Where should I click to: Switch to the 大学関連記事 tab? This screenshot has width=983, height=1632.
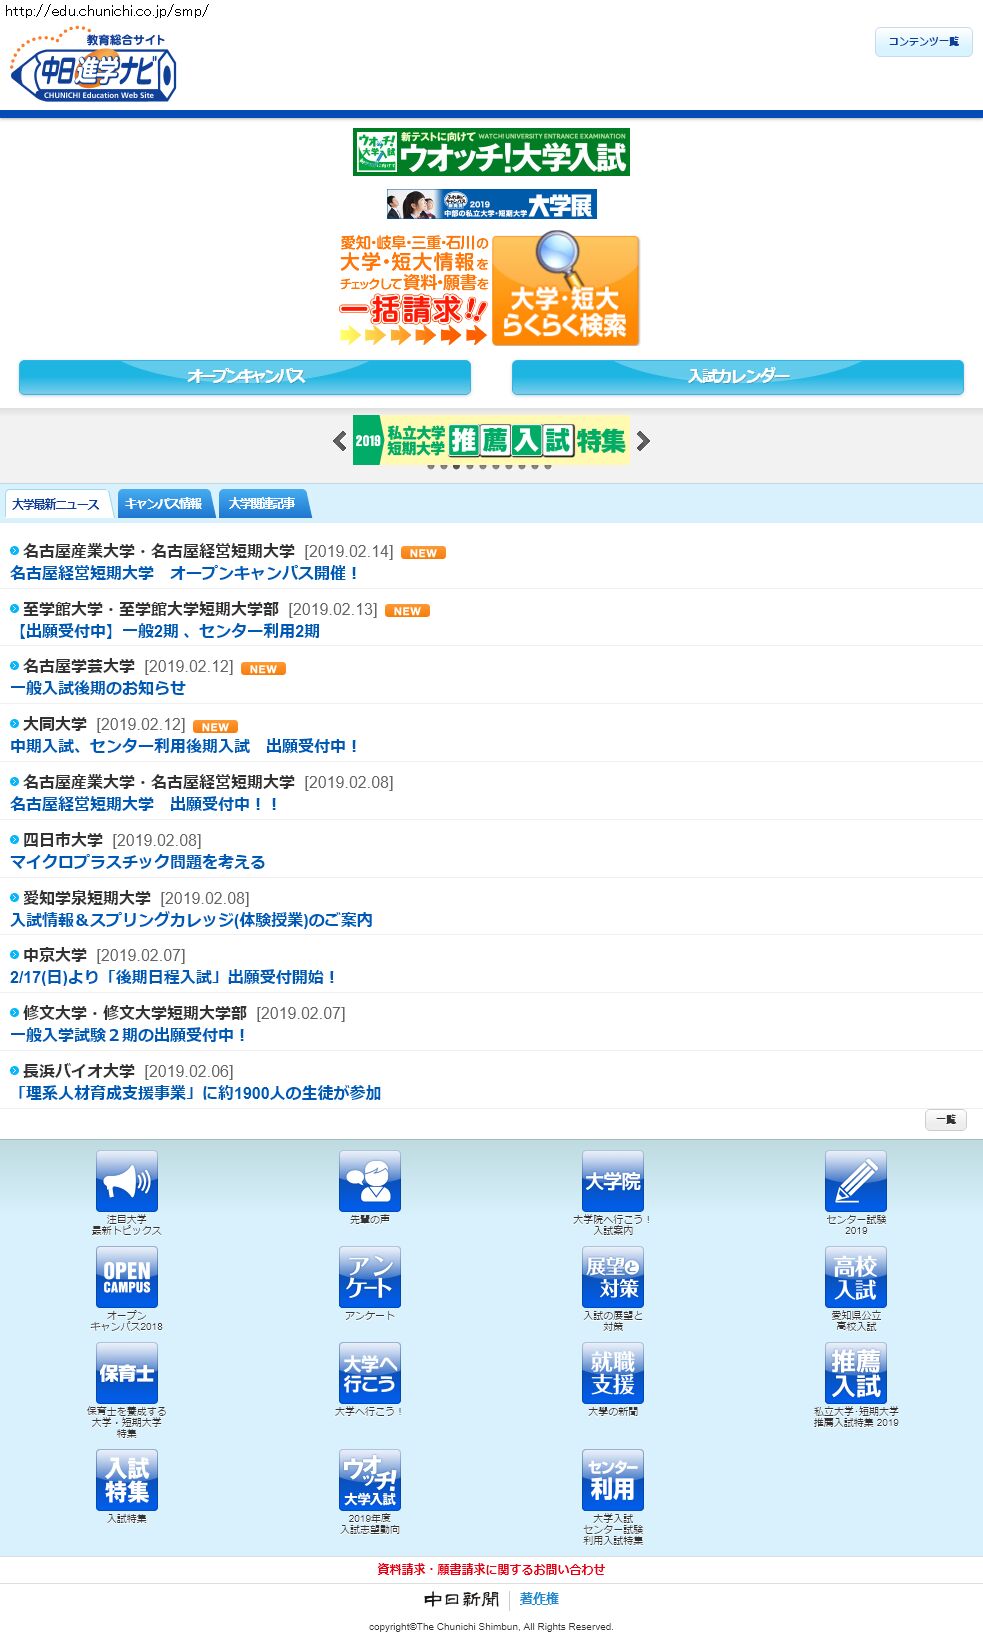point(262,504)
